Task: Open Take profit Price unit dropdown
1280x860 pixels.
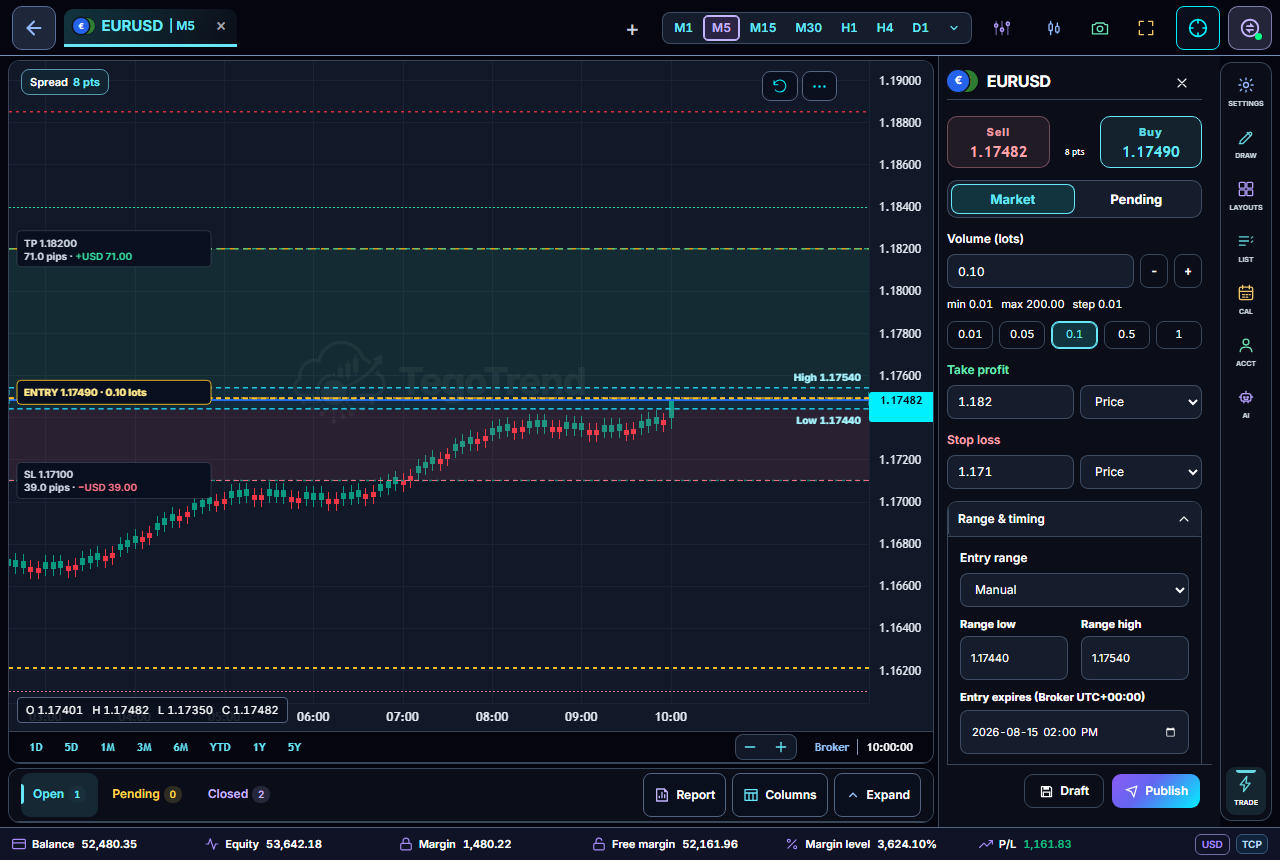Action: [x=1141, y=402]
